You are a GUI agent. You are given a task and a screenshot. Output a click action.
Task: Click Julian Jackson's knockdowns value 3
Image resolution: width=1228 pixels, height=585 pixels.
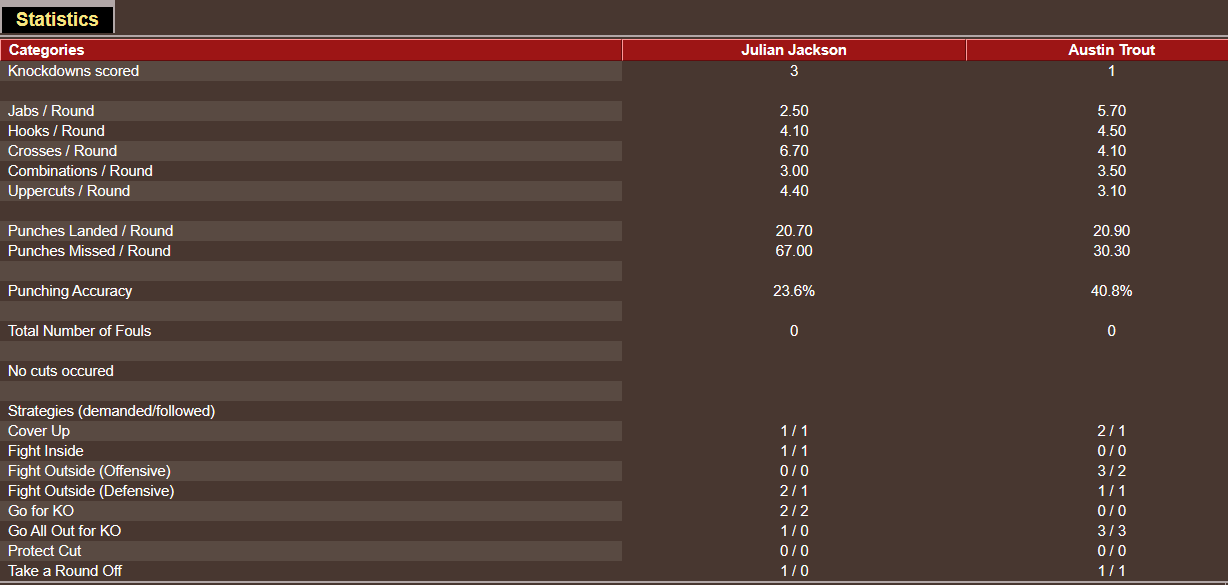point(794,71)
